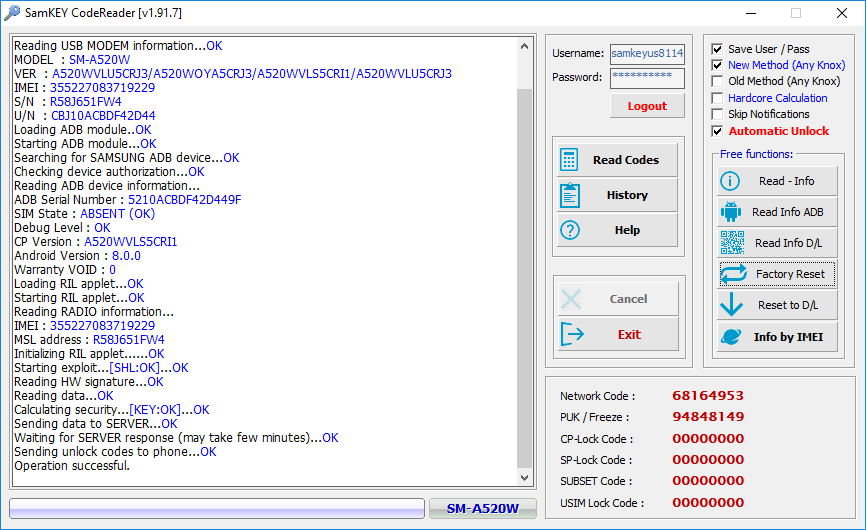Uncheck the Save User / Pass checkbox
Image resolution: width=866 pixels, height=530 pixels.
pyautogui.click(x=717, y=49)
